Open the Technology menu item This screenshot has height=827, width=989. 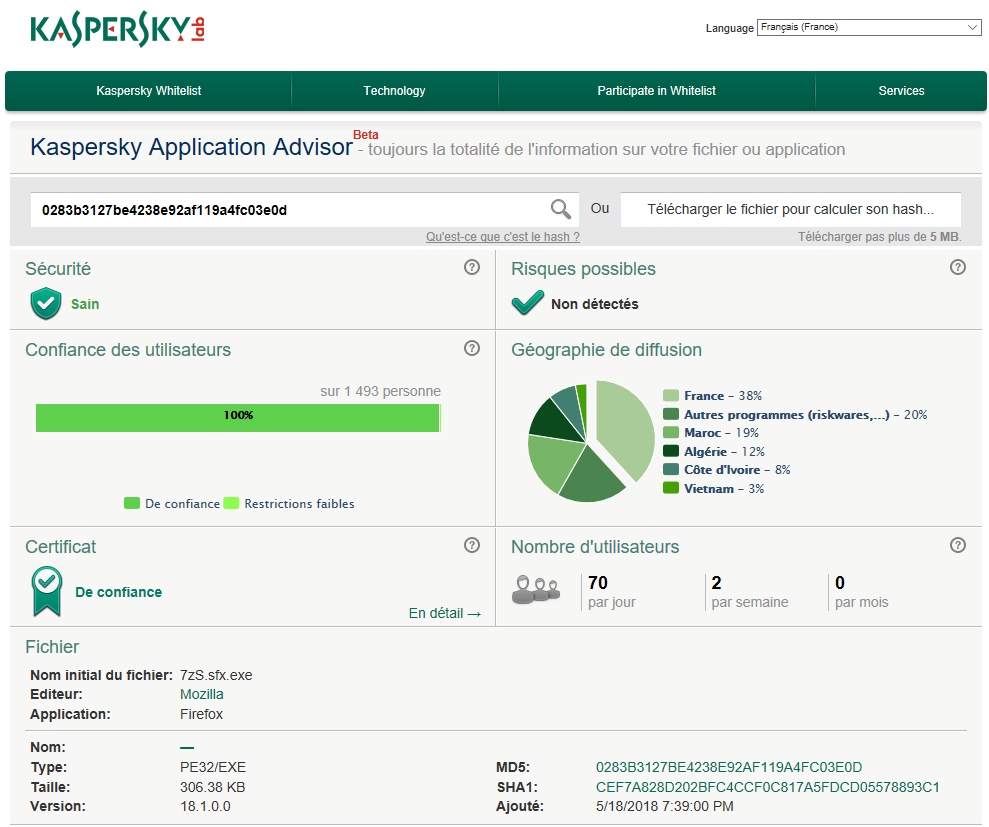[394, 91]
